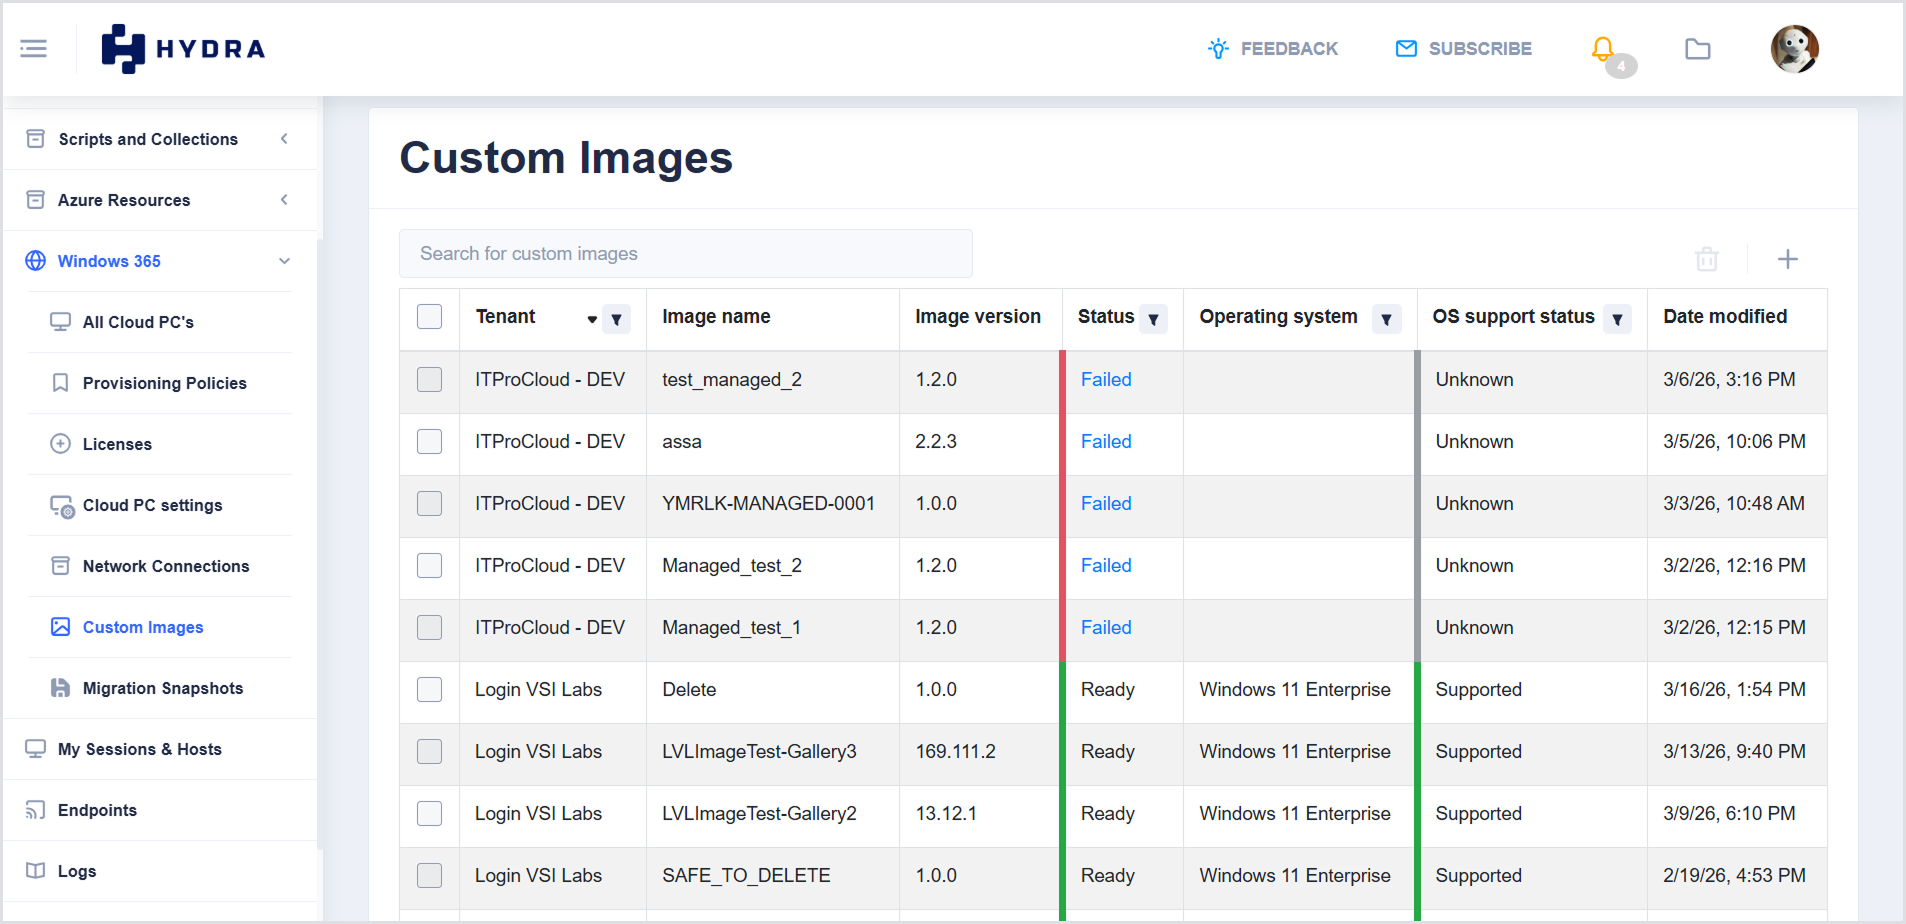
Task: Click the Network Connections icon
Action: tap(60, 566)
